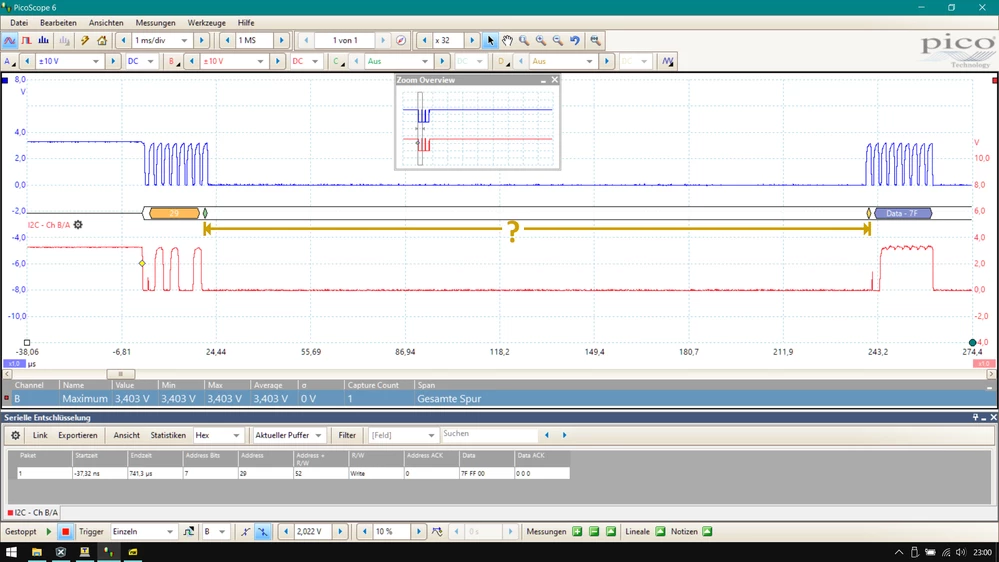Image resolution: width=999 pixels, height=562 pixels.
Task: Select the hand pan tool
Action: pos(507,40)
